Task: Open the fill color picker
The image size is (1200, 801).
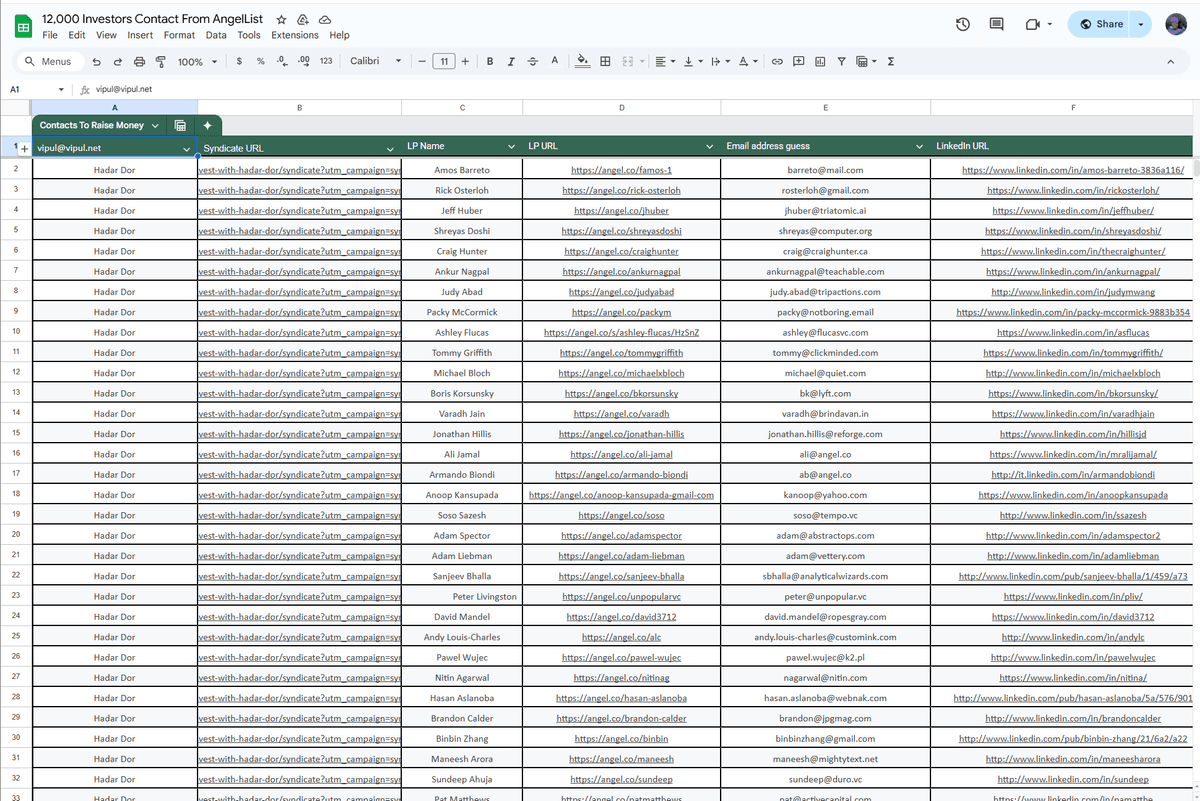Action: pos(583,61)
